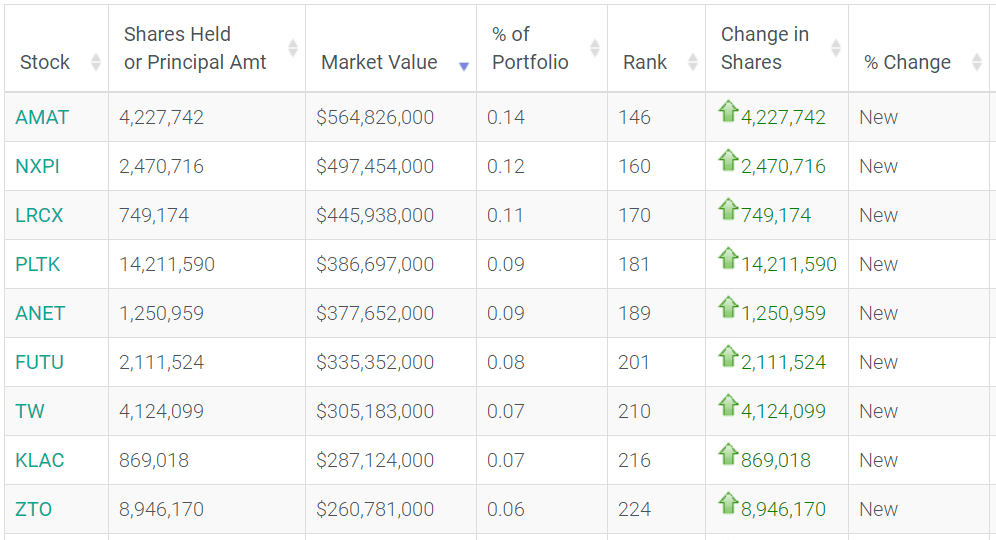
Task: Click green arrow in ZTO row
Action: (728, 504)
